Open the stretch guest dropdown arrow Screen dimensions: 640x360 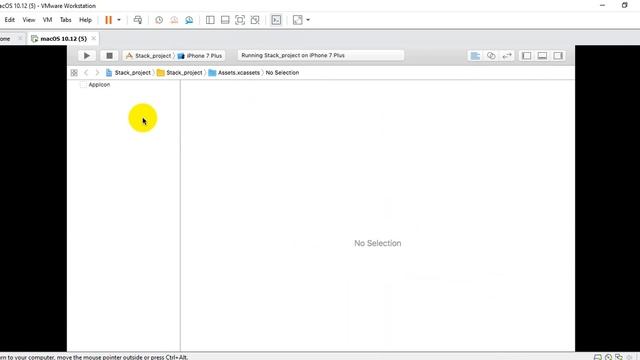[x=308, y=20]
